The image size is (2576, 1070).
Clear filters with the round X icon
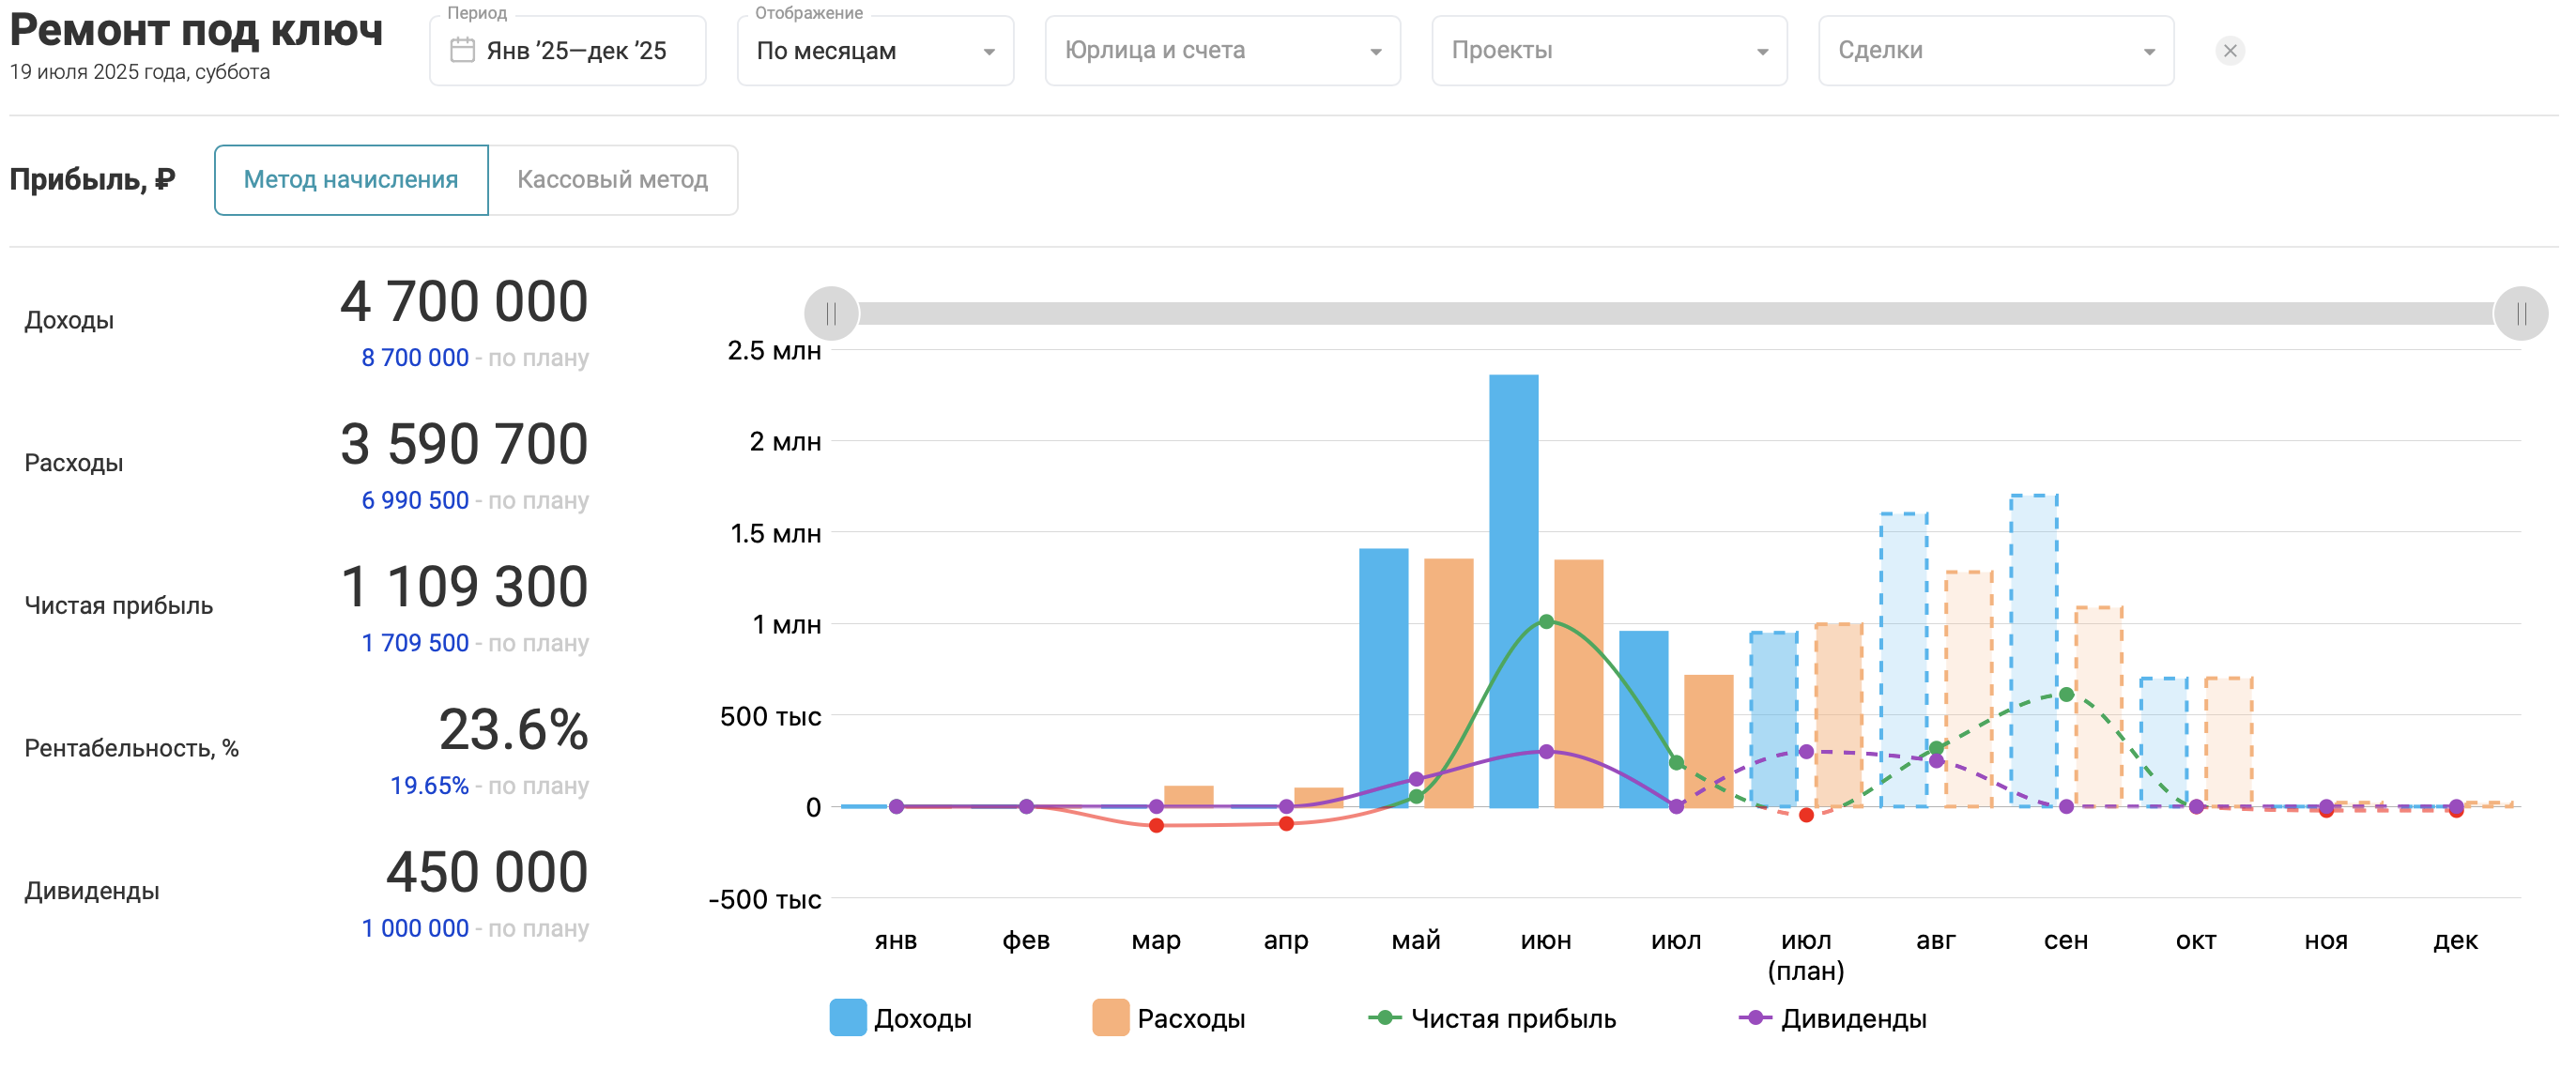(2229, 50)
